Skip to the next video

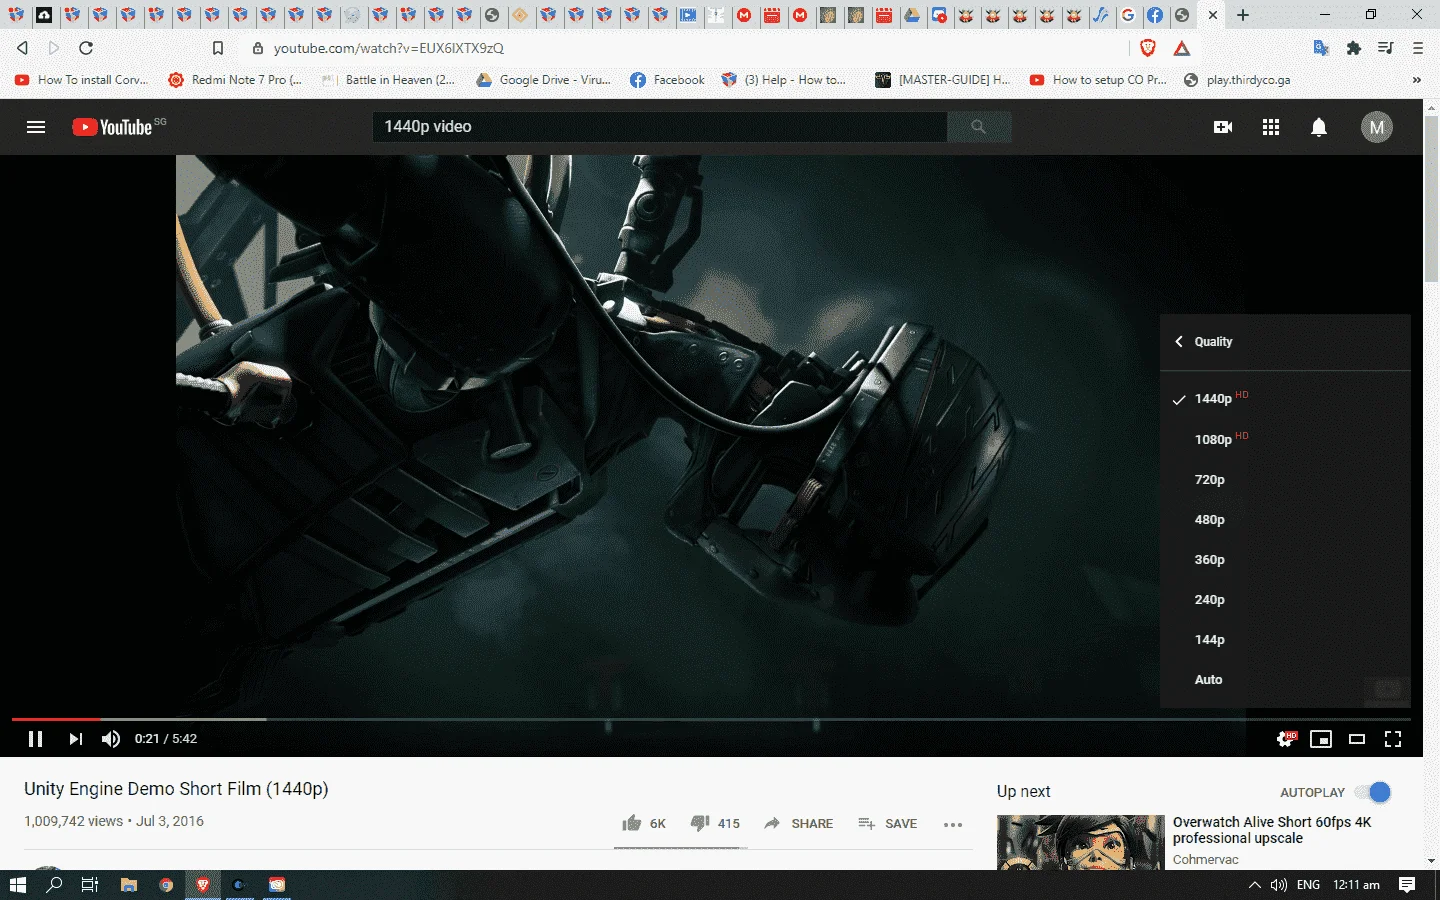(x=75, y=739)
